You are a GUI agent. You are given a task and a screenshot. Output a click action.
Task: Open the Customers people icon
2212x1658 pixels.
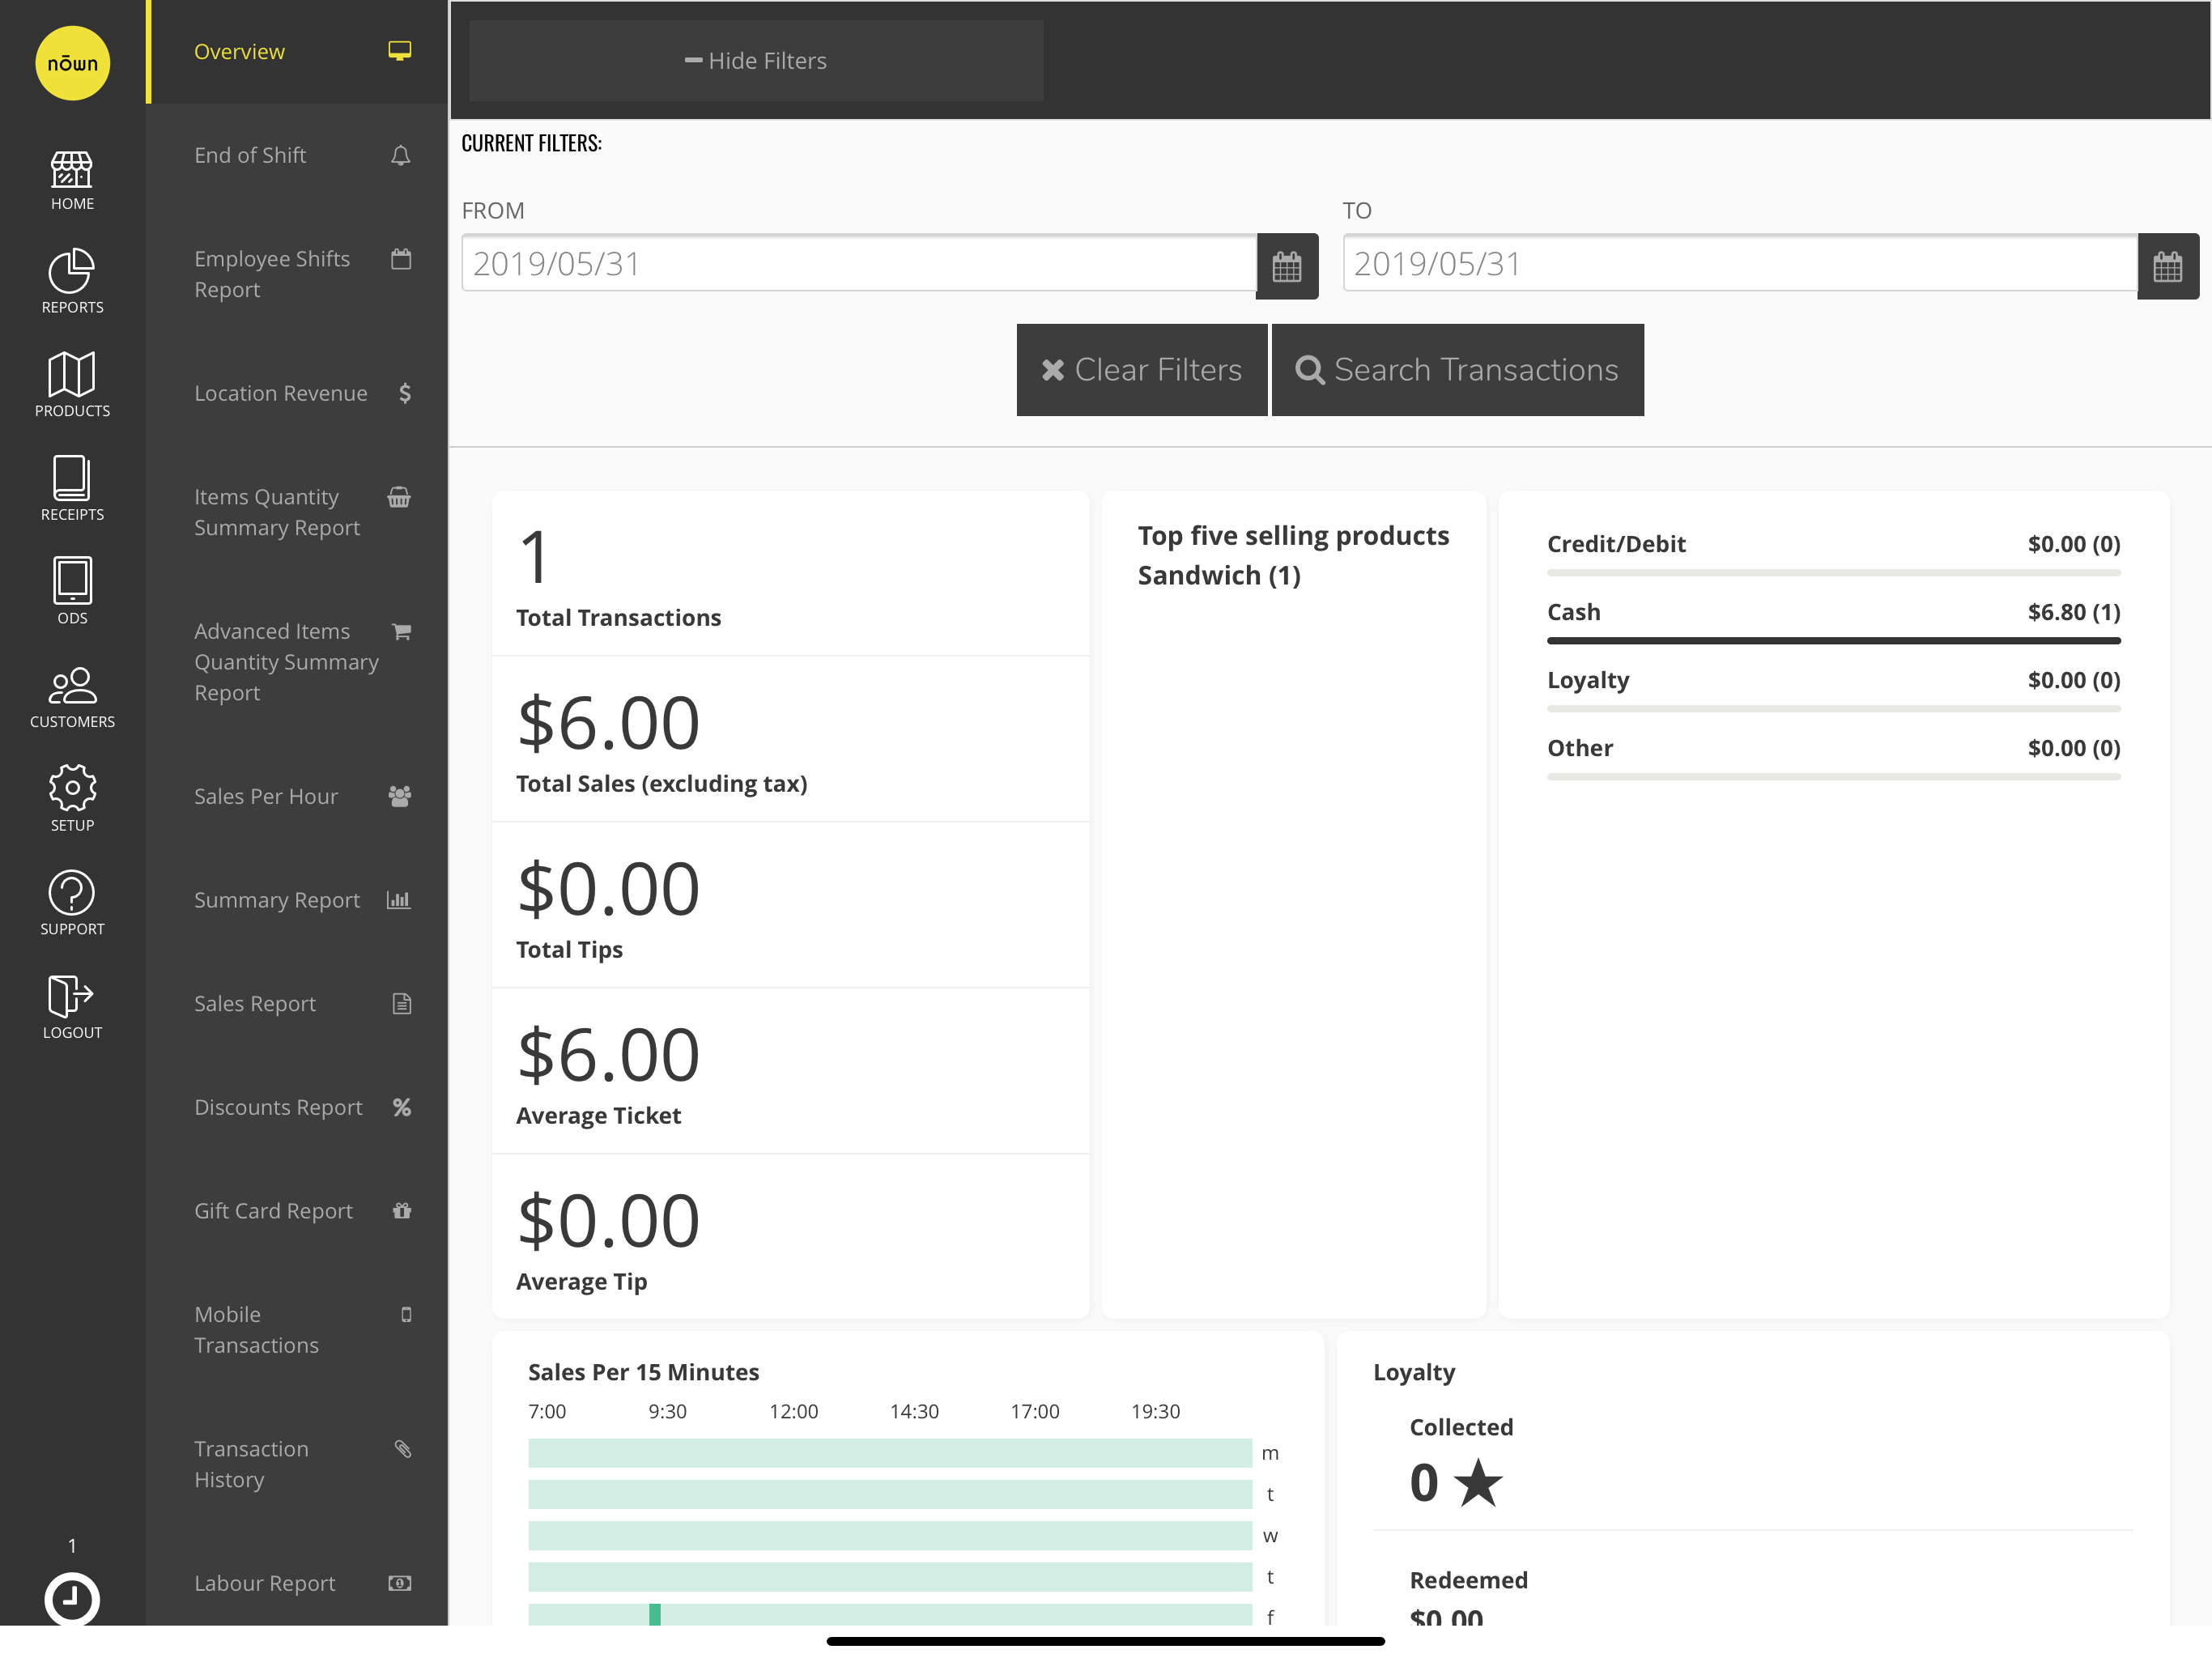coord(72,686)
